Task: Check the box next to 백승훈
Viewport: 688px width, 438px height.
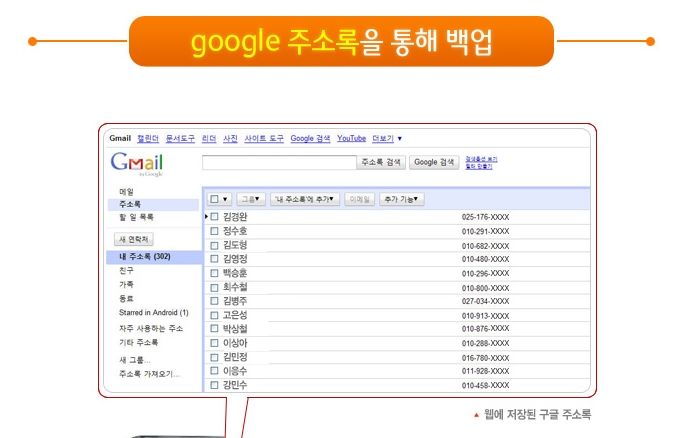Action: pyautogui.click(x=215, y=273)
